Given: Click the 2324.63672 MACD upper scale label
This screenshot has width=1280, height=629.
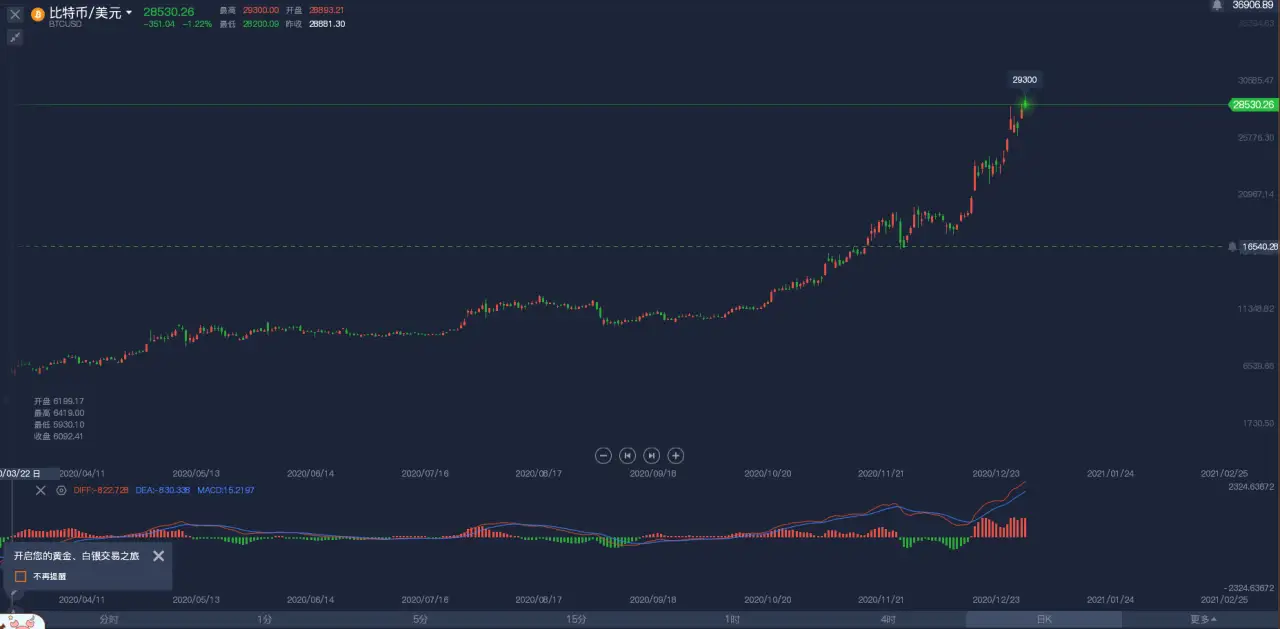Looking at the screenshot, I should 1251,487.
